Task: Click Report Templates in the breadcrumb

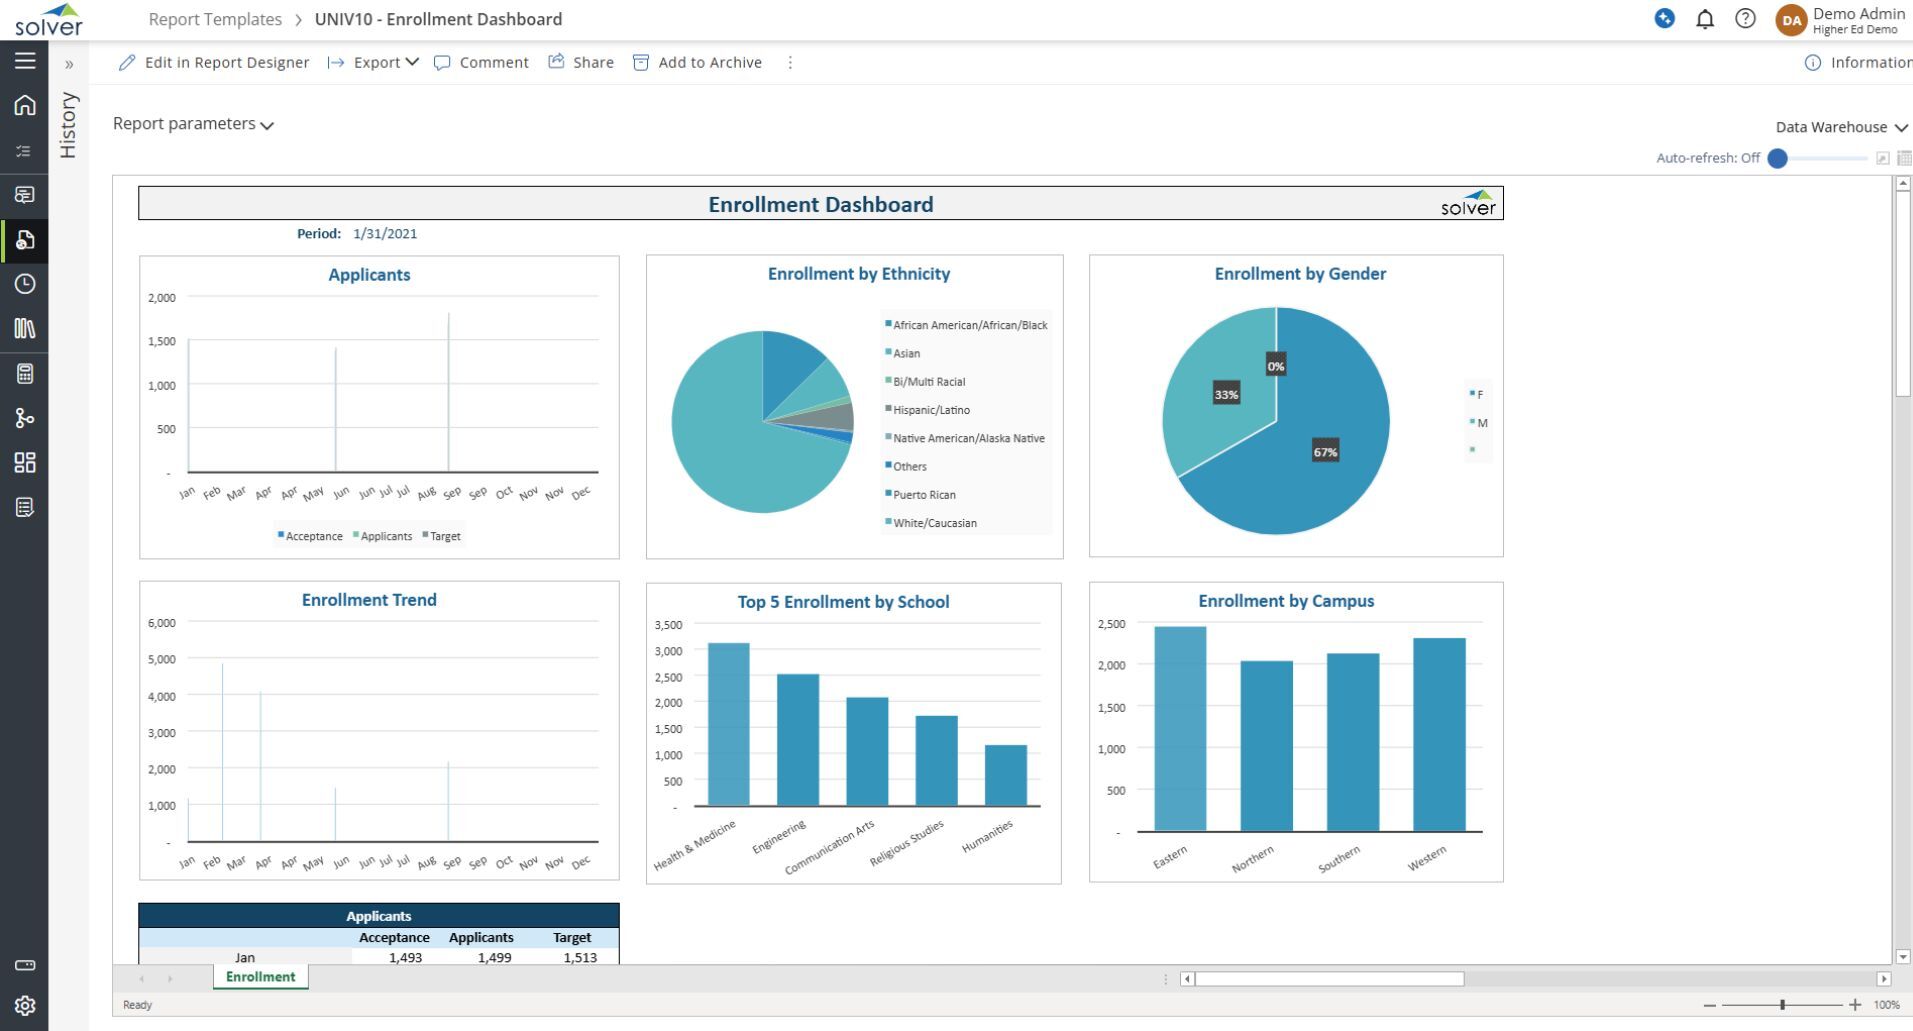Action: coord(215,19)
